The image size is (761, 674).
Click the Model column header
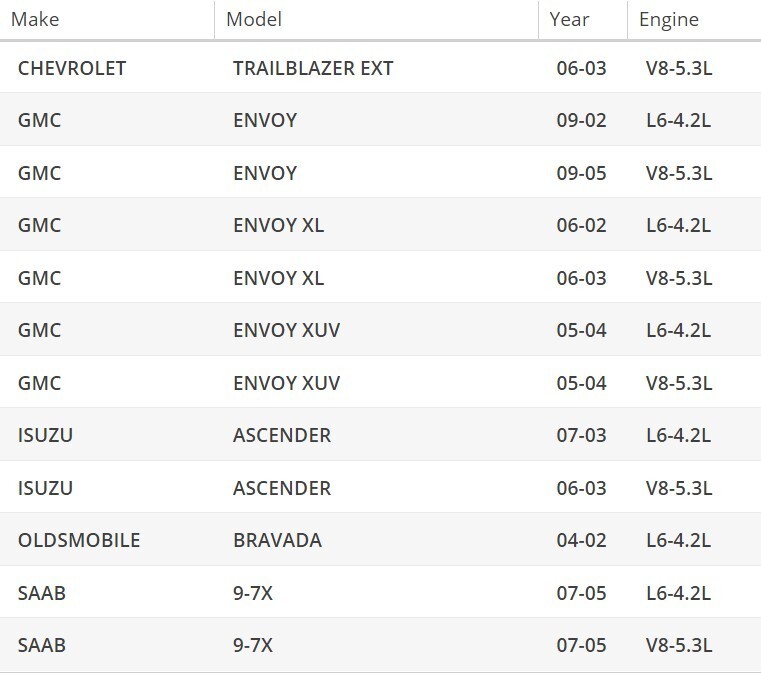(x=254, y=20)
